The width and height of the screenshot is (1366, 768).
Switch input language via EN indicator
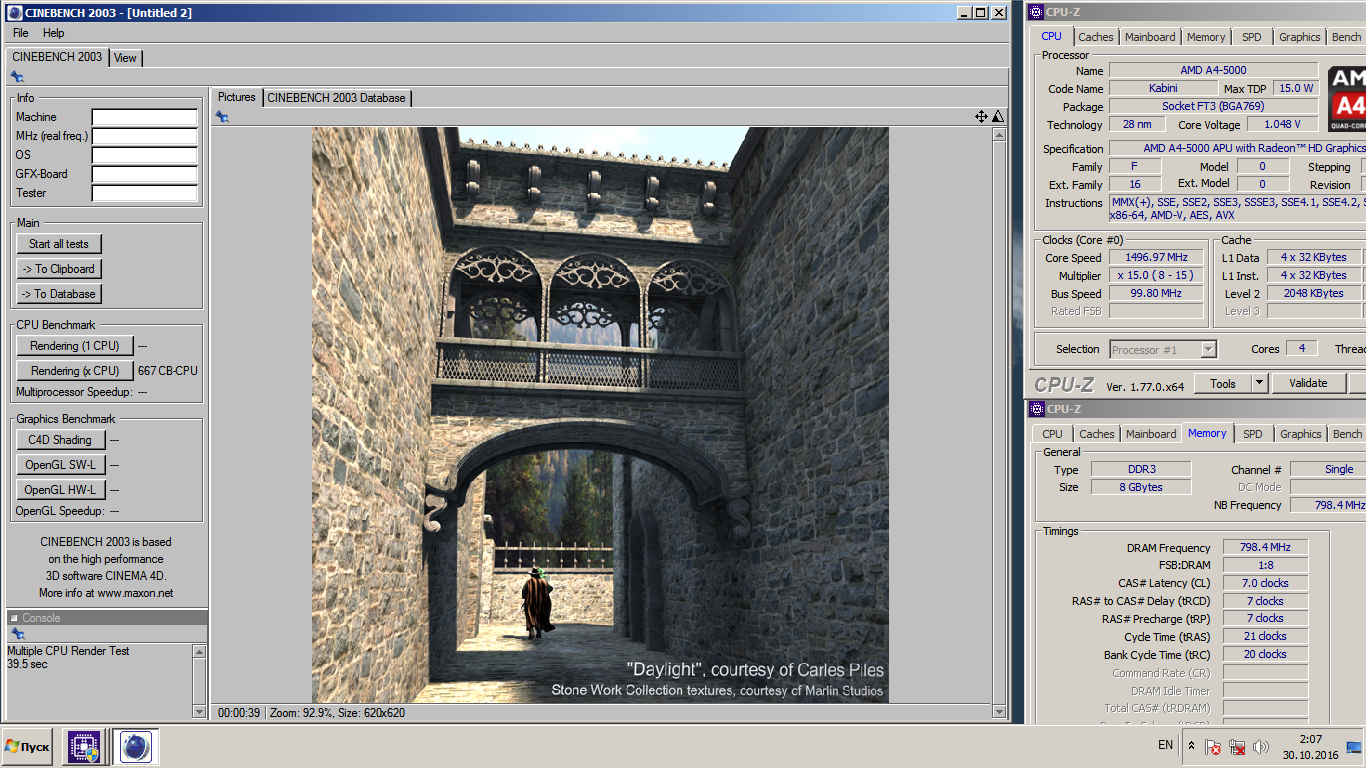pyautogui.click(x=1165, y=745)
